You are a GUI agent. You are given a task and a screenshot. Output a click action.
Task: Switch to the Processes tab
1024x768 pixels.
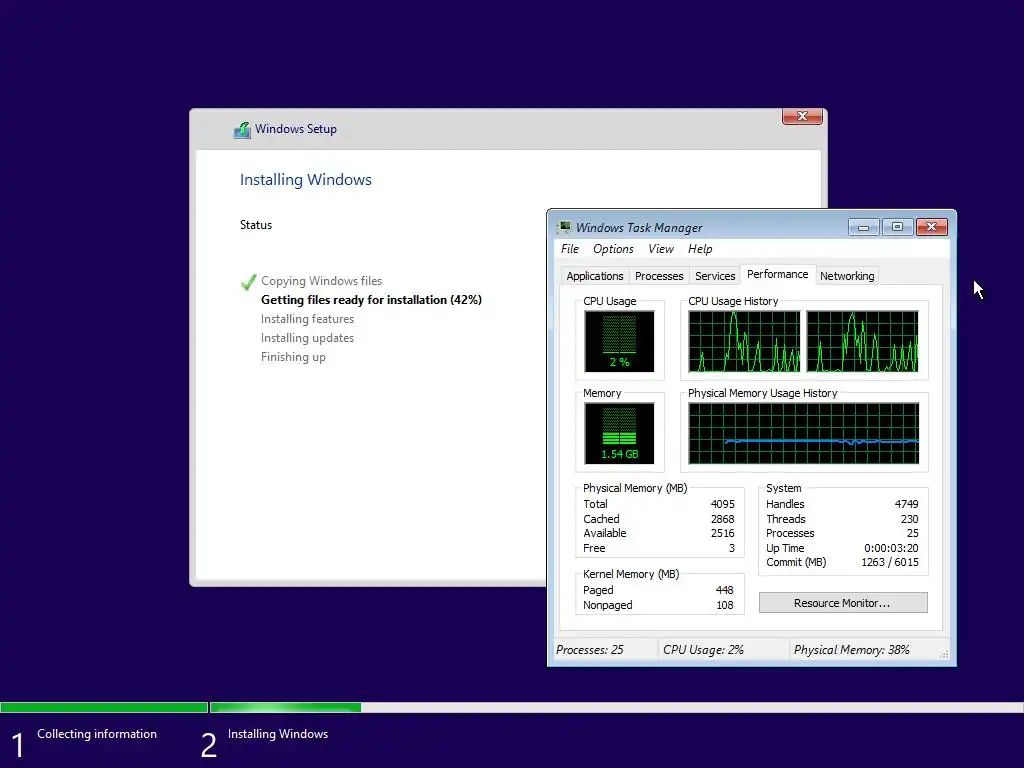[x=659, y=276]
